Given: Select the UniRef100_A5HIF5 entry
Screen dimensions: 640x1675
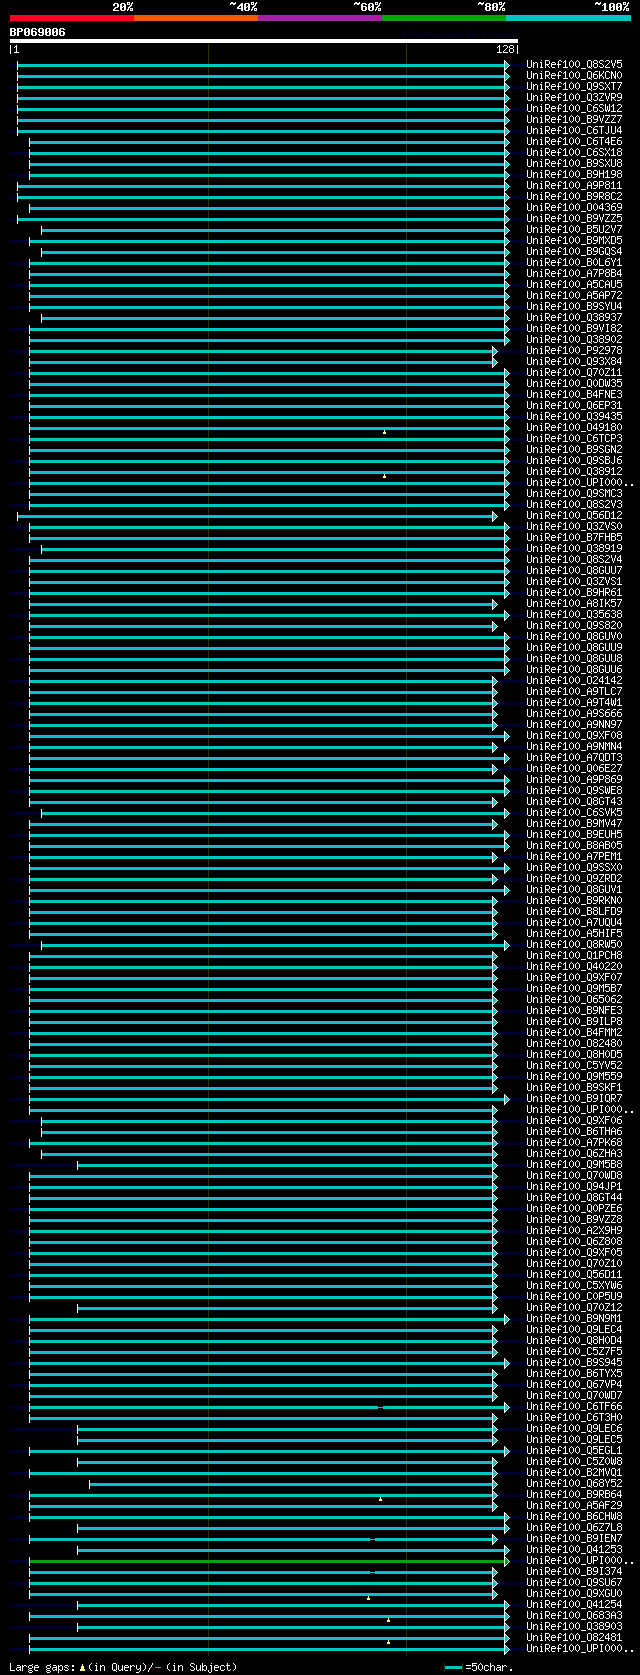Looking at the screenshot, I should click(x=574, y=933).
